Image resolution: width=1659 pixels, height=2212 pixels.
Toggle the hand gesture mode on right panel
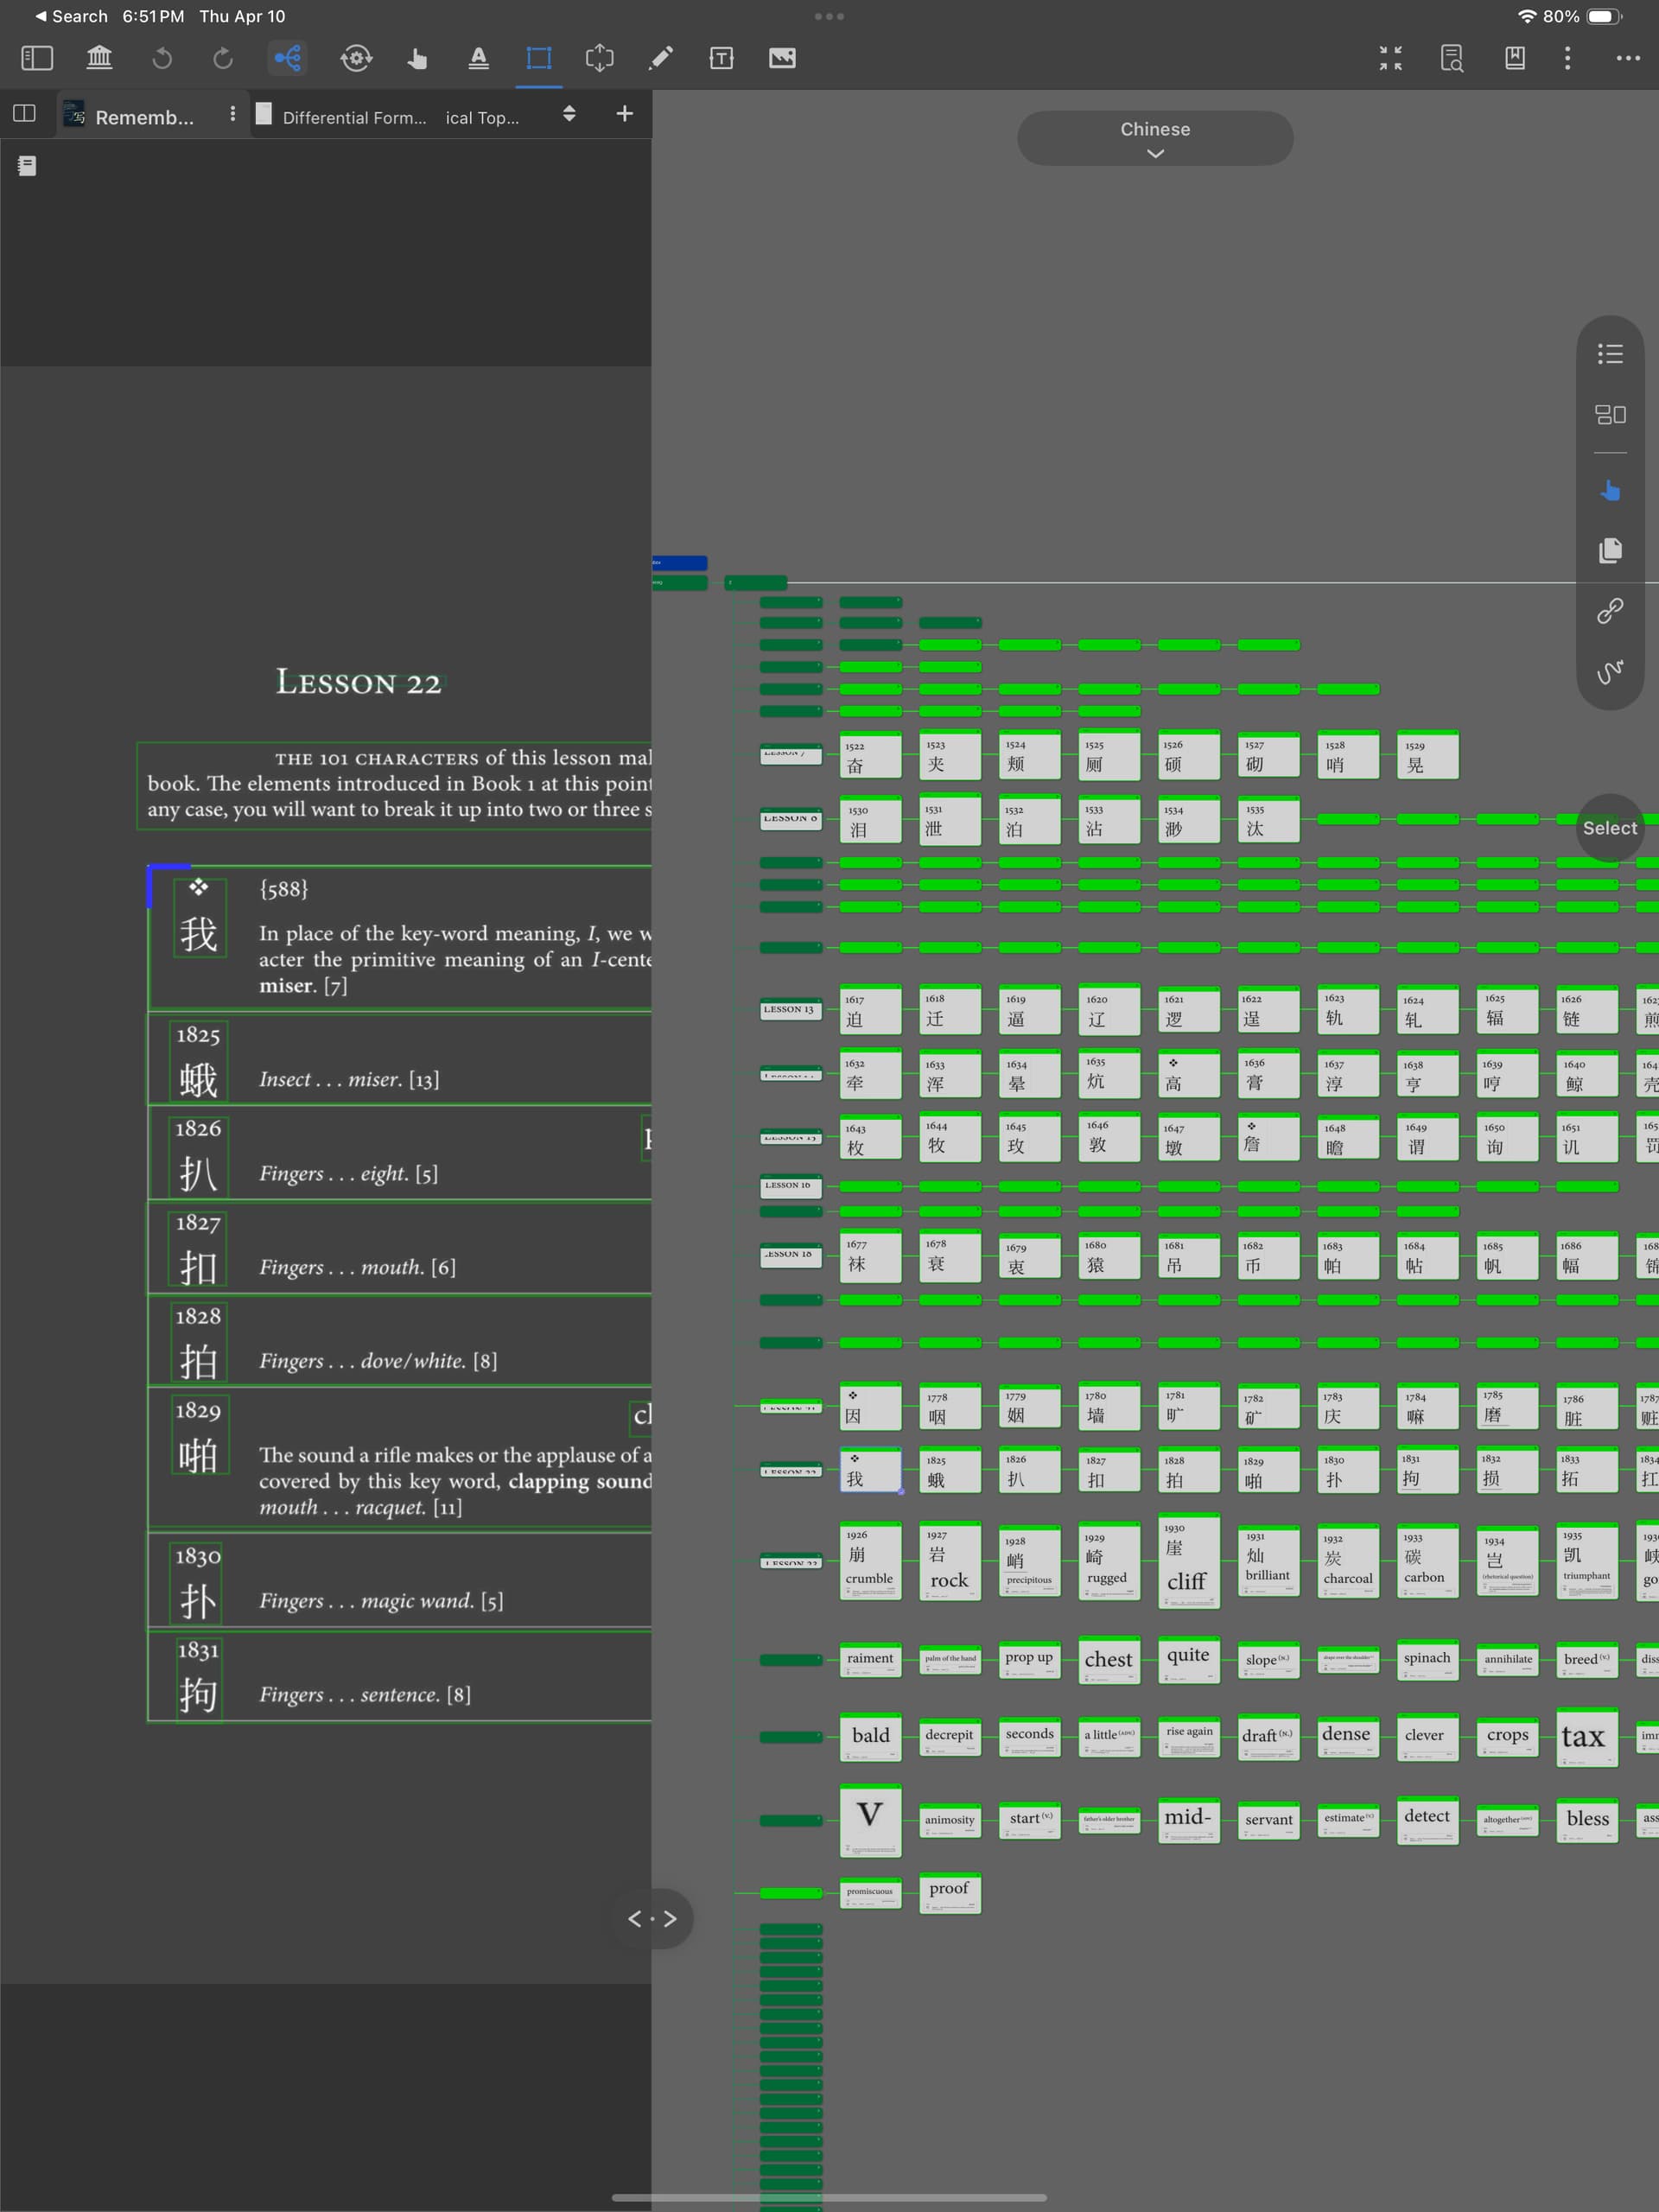tap(1610, 491)
